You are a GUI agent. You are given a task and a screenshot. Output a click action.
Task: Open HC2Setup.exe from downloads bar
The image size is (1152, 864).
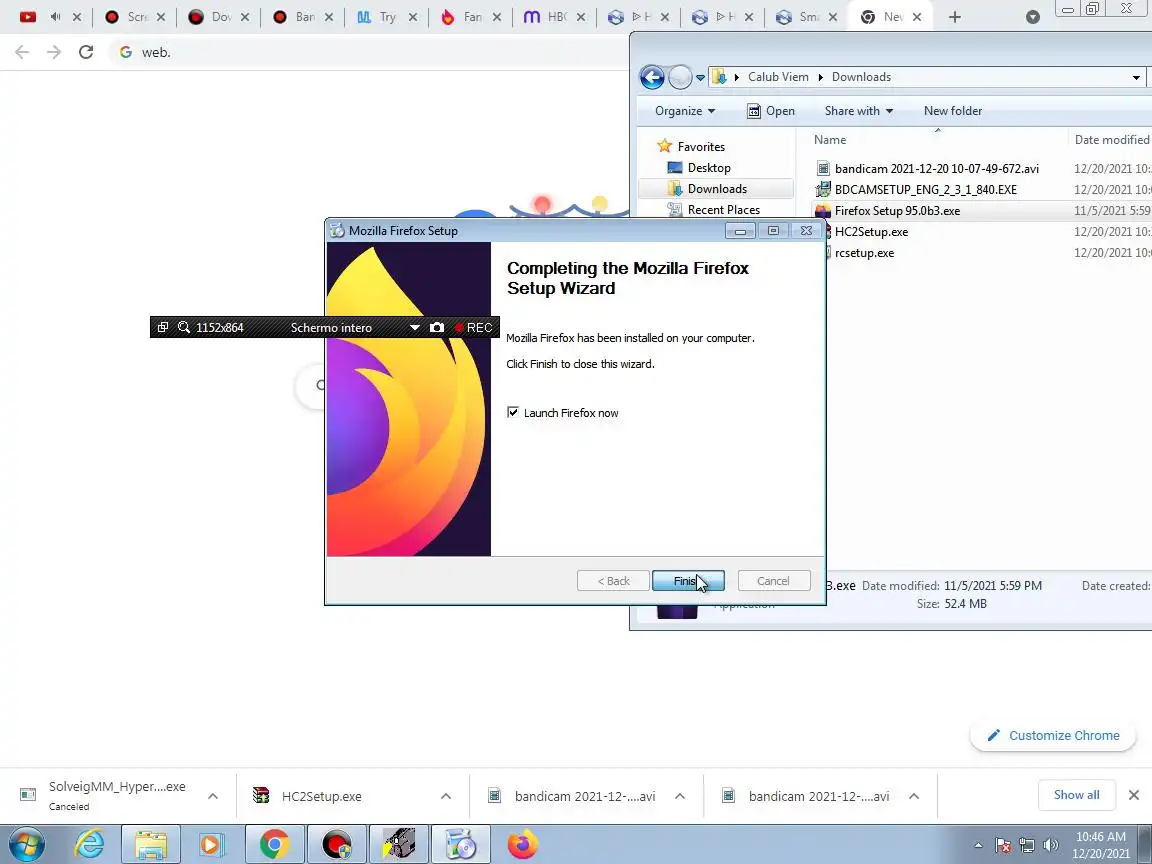tap(321, 796)
